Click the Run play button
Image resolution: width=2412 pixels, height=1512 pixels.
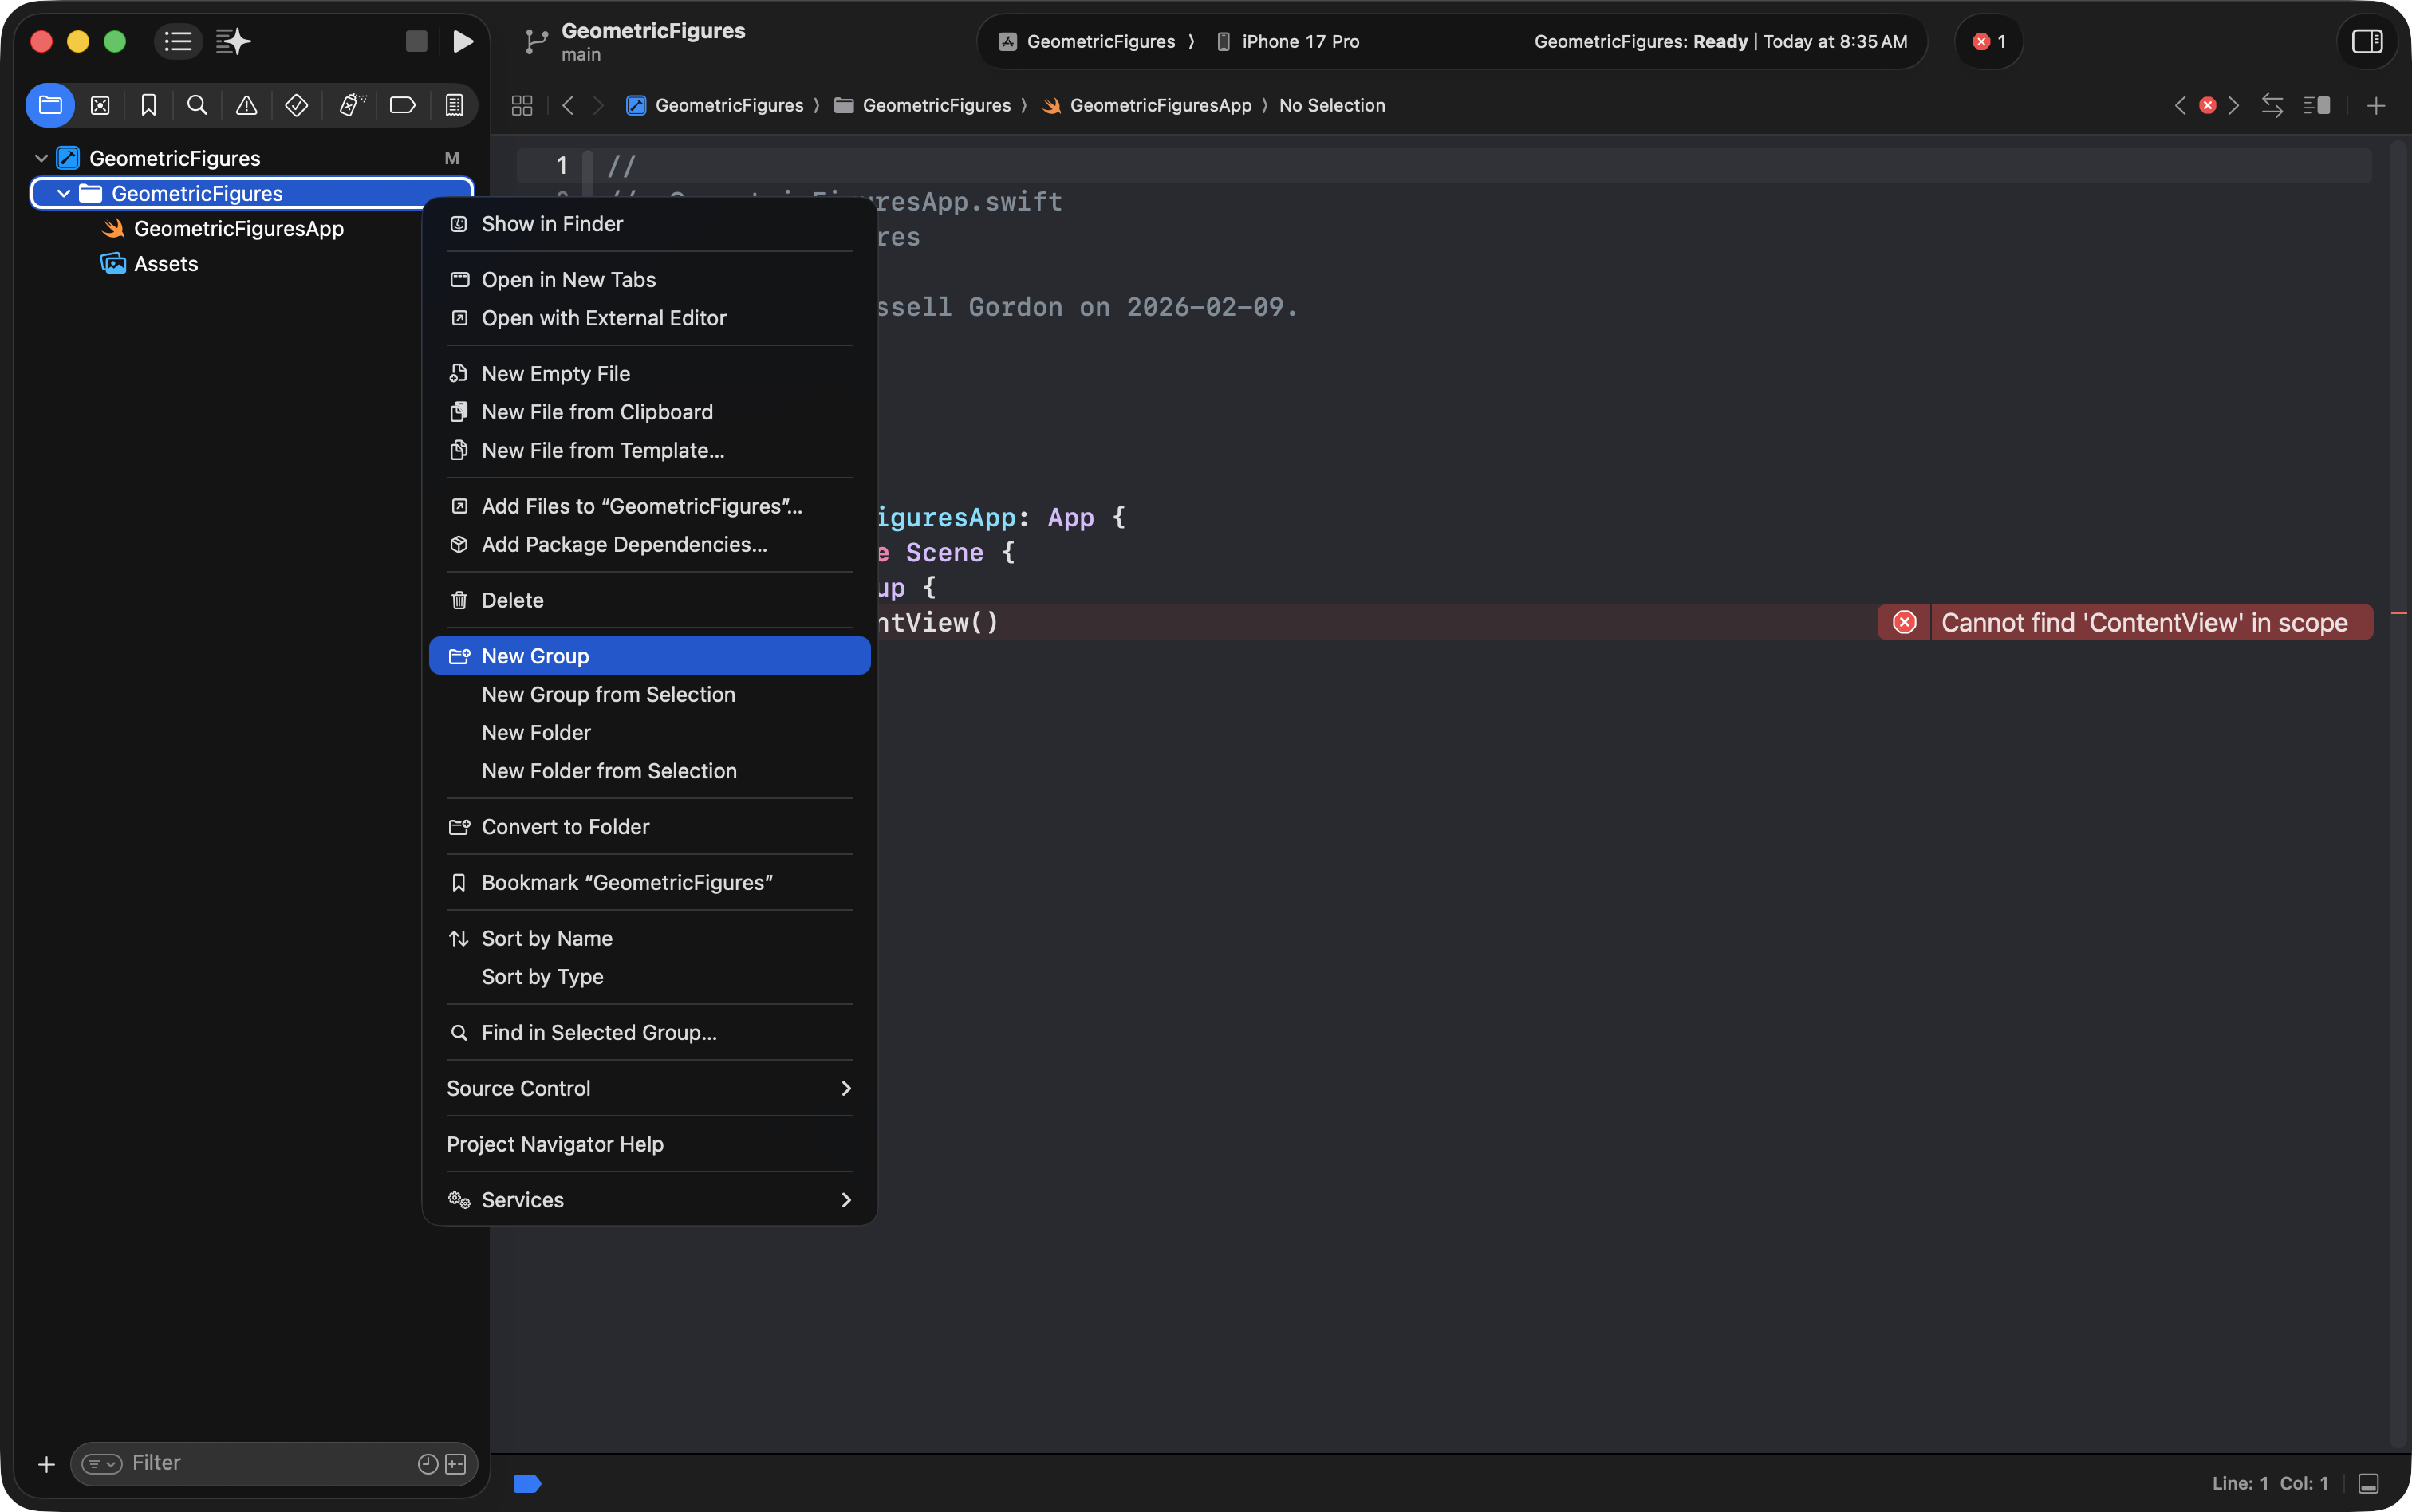[462, 41]
